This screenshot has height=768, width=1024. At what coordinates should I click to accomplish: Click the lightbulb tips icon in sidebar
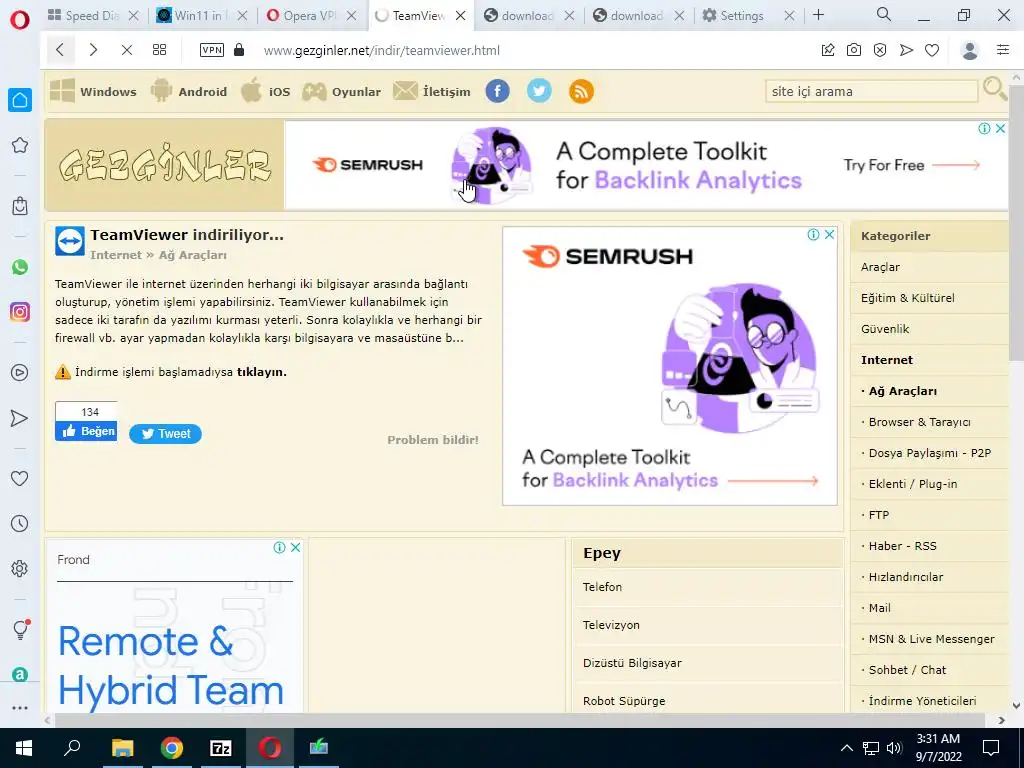tap(21, 630)
